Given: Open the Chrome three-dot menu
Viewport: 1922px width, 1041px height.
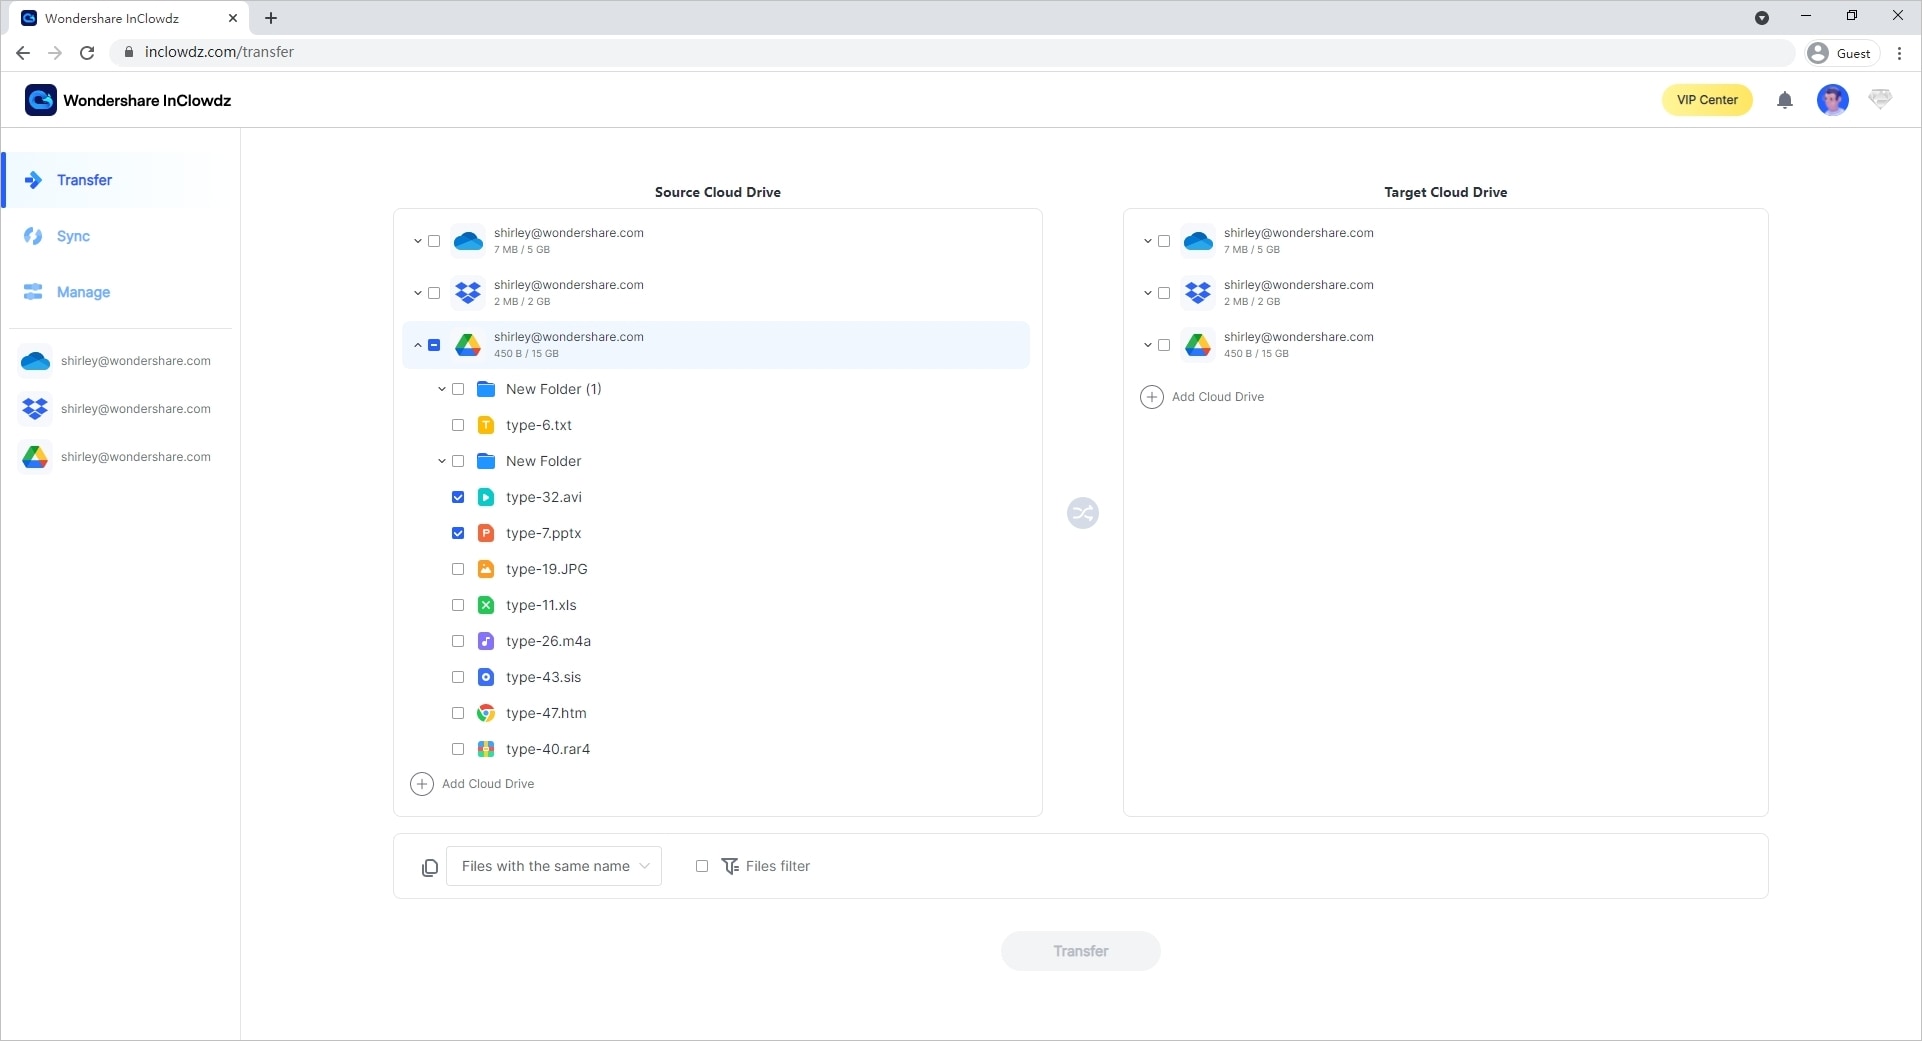Looking at the screenshot, I should coord(1900,53).
